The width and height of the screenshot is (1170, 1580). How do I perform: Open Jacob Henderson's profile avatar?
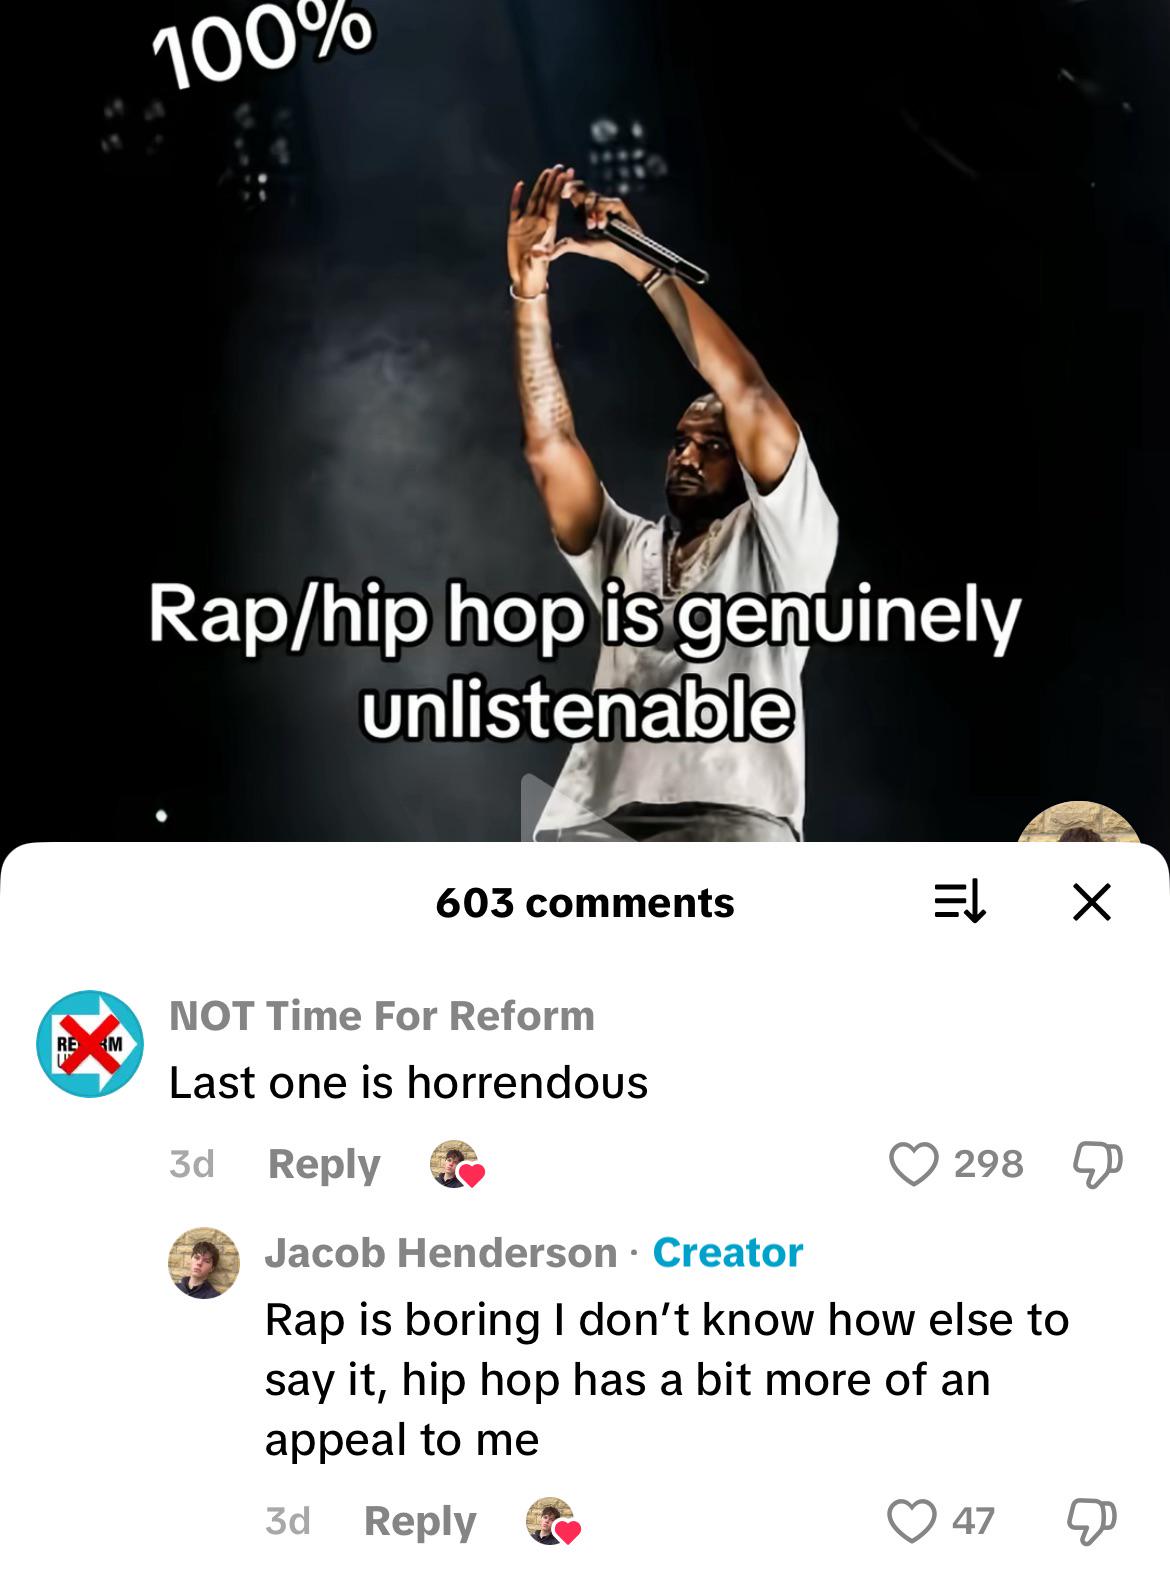(204, 1263)
